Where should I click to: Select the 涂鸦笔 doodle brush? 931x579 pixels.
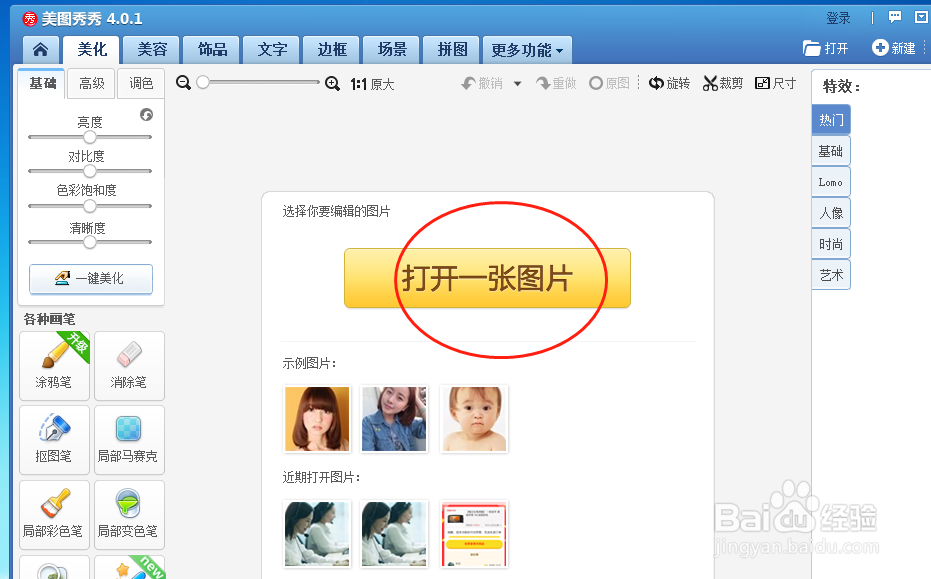(x=54, y=366)
